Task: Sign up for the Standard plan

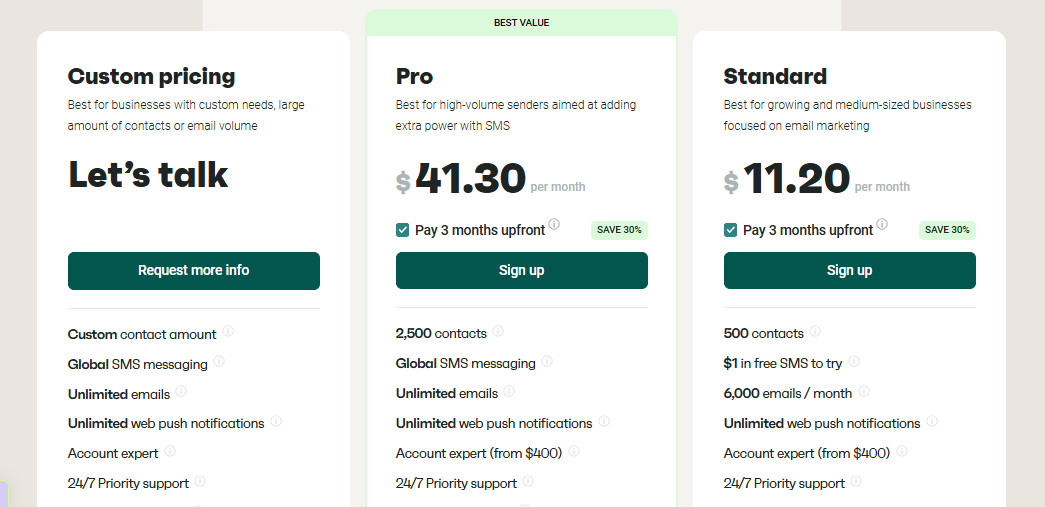Action: pos(850,270)
